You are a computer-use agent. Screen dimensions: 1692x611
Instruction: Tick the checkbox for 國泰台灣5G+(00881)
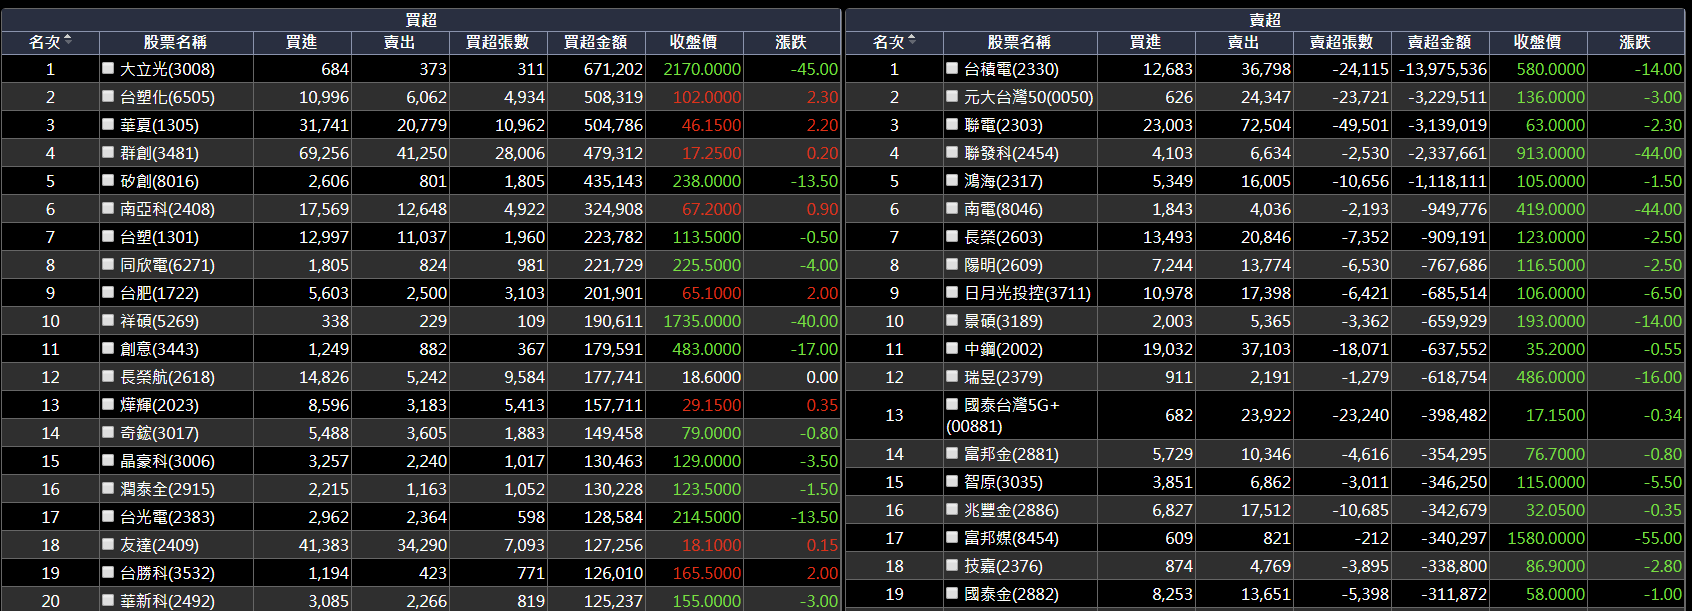pos(952,404)
